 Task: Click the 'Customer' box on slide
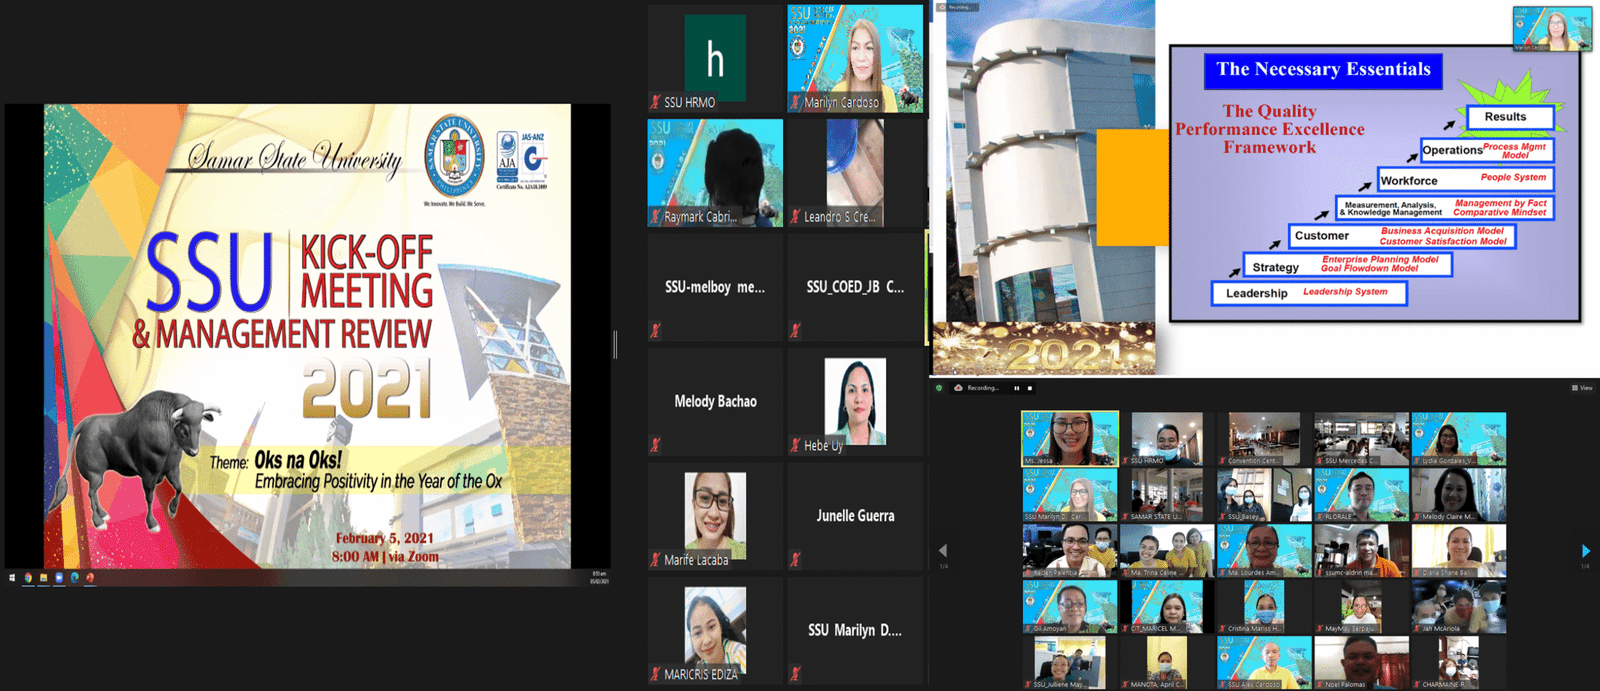click(1402, 236)
